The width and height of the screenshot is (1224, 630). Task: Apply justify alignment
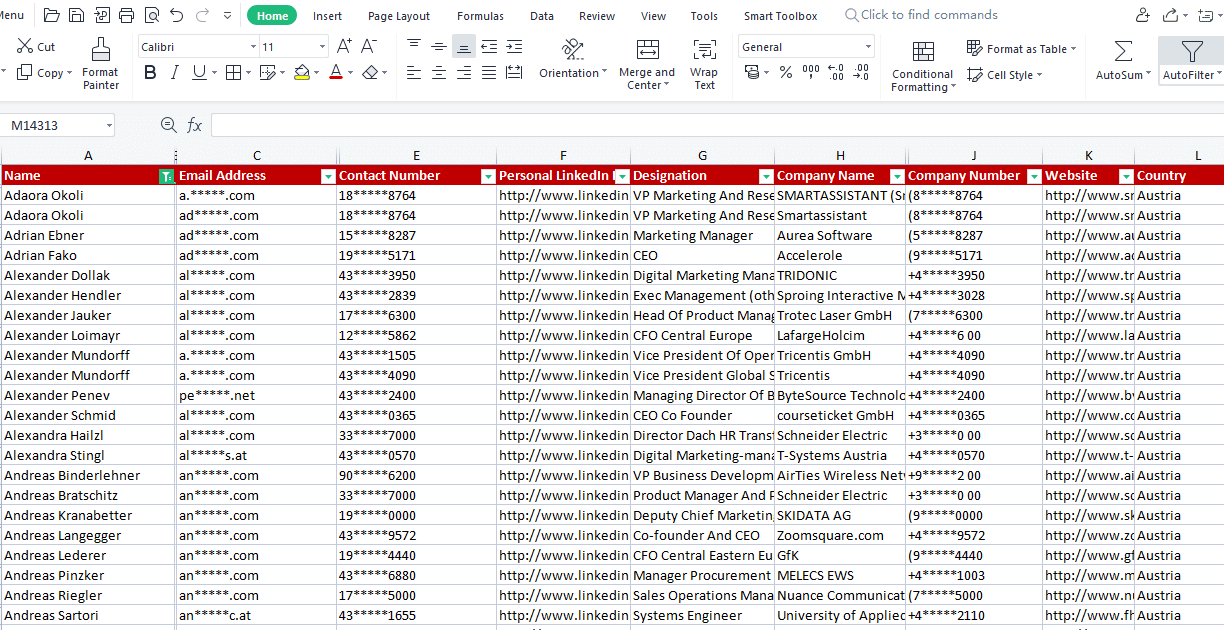[489, 73]
